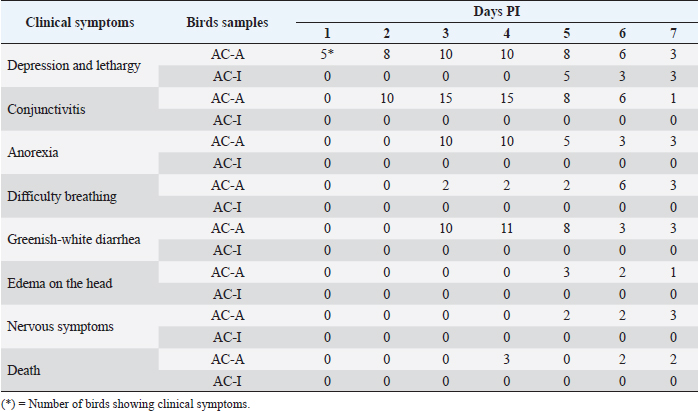
Task: Click the Anorexia row label
Action: click(33, 152)
